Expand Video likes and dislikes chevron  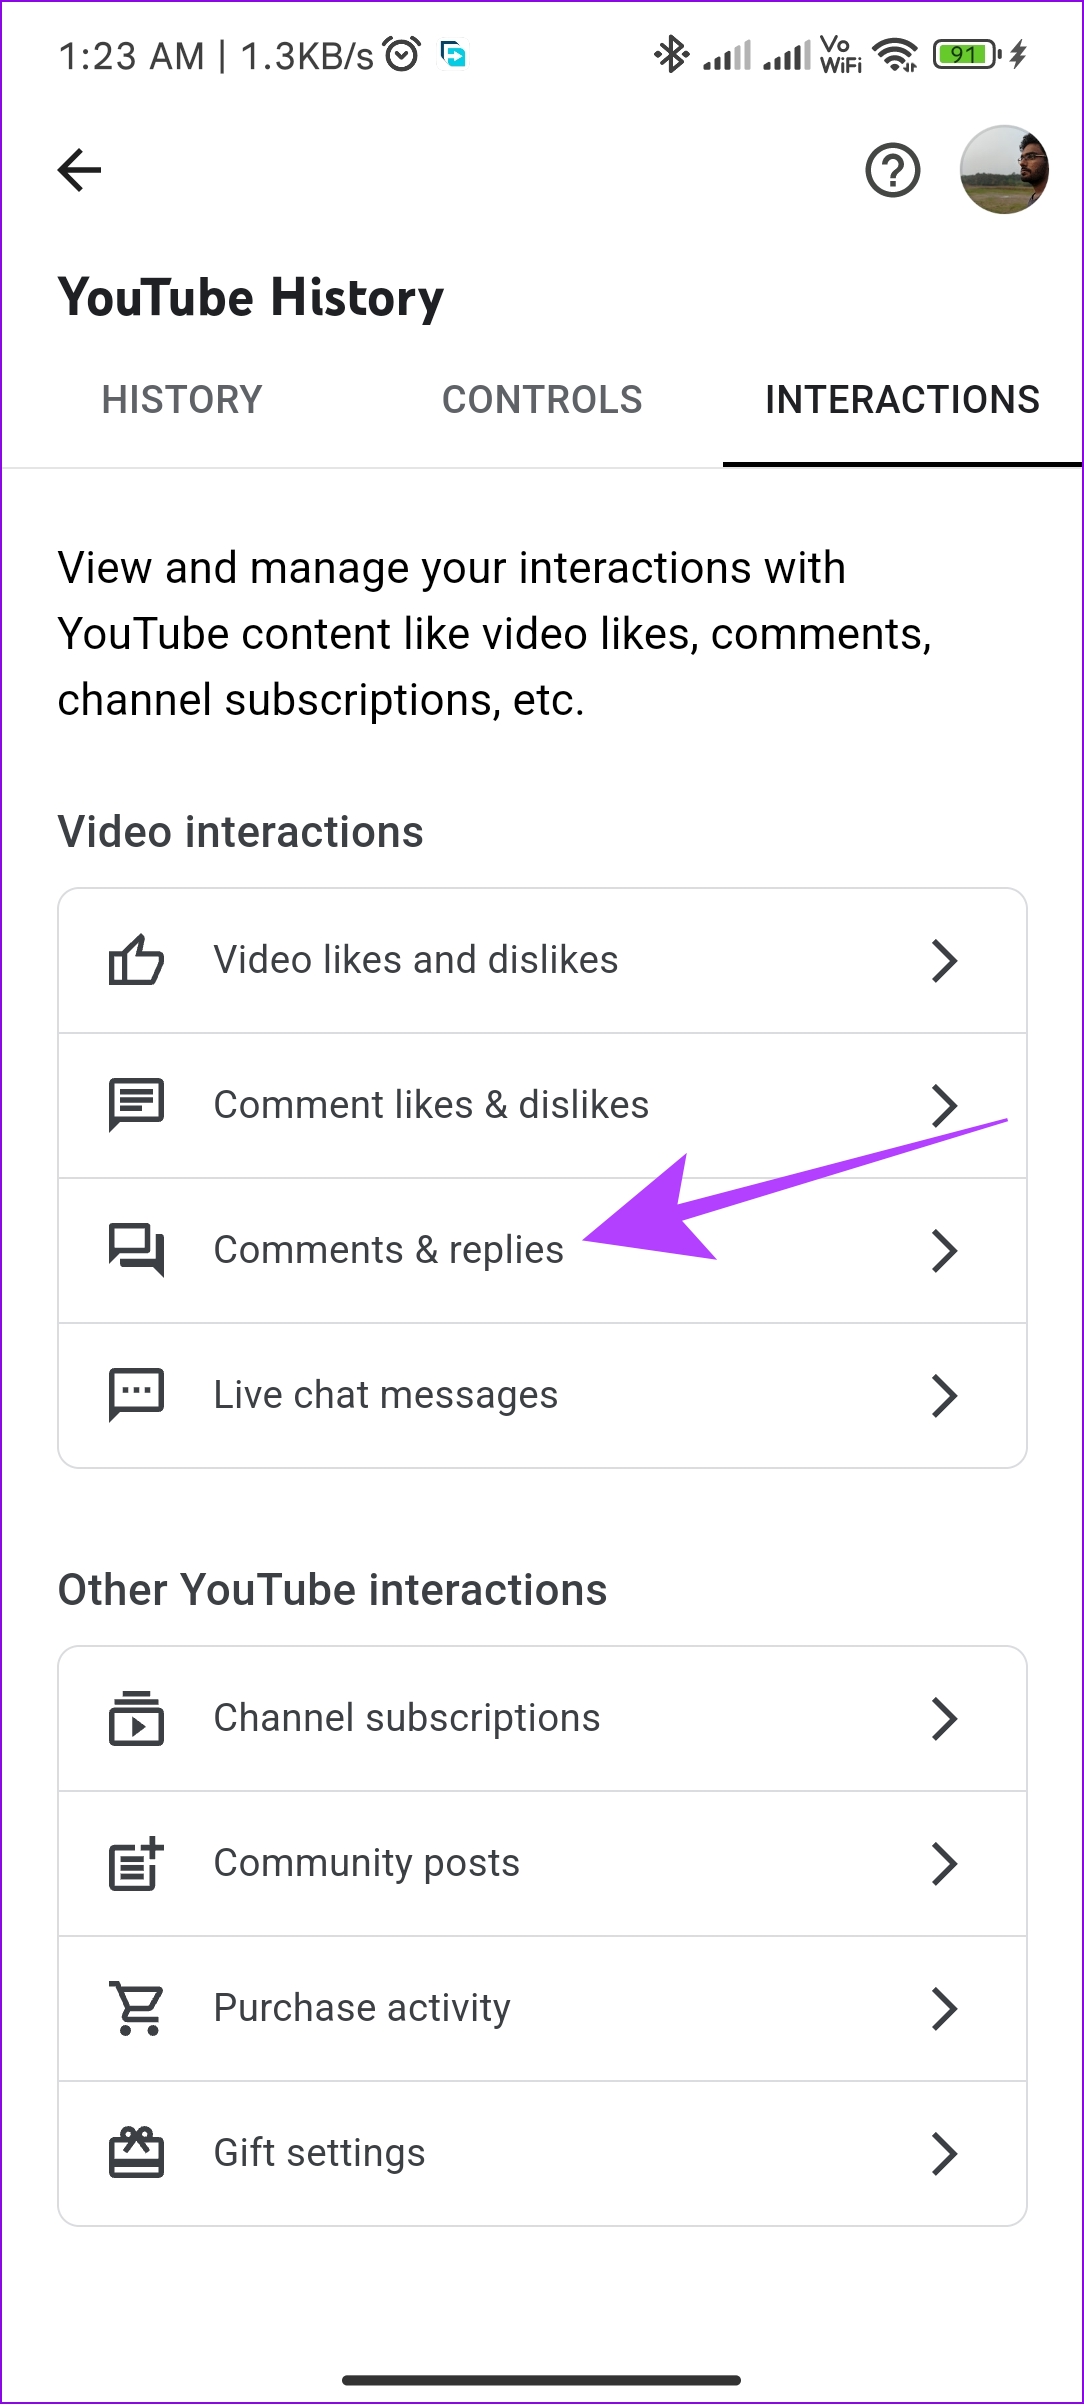[x=944, y=960]
